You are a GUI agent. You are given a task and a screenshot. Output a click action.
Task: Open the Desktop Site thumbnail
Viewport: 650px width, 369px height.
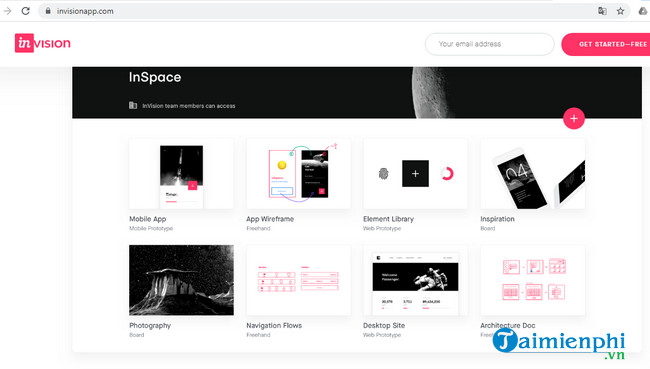click(415, 280)
